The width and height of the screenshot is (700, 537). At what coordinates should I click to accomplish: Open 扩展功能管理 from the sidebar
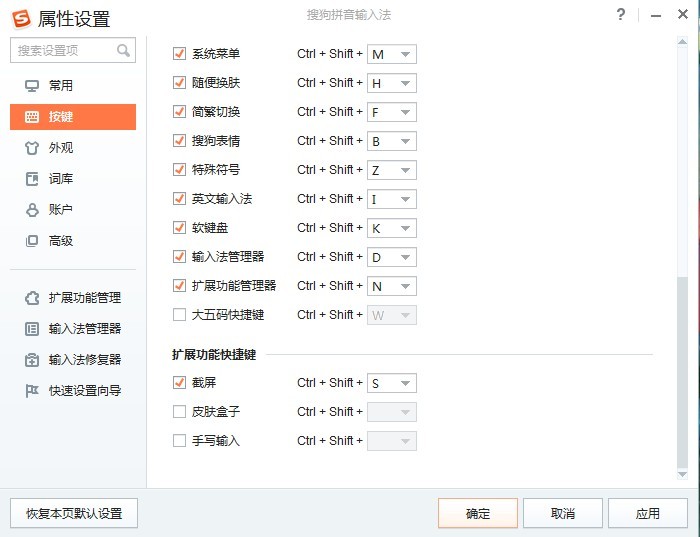(x=73, y=298)
